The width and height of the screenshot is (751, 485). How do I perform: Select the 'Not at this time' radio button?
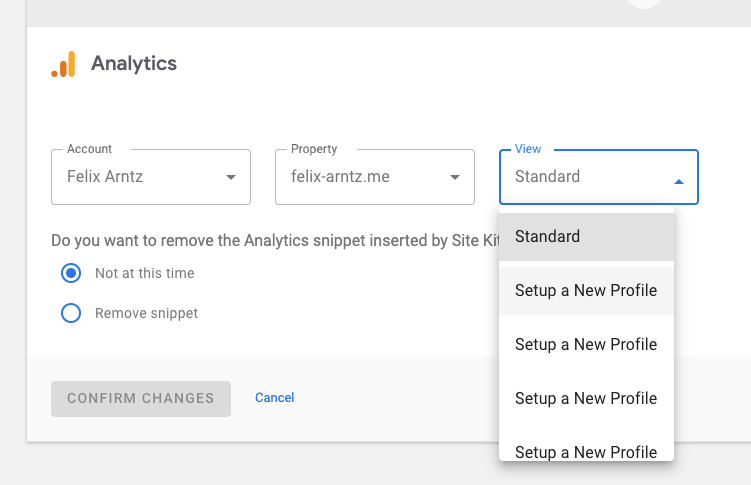(71, 273)
